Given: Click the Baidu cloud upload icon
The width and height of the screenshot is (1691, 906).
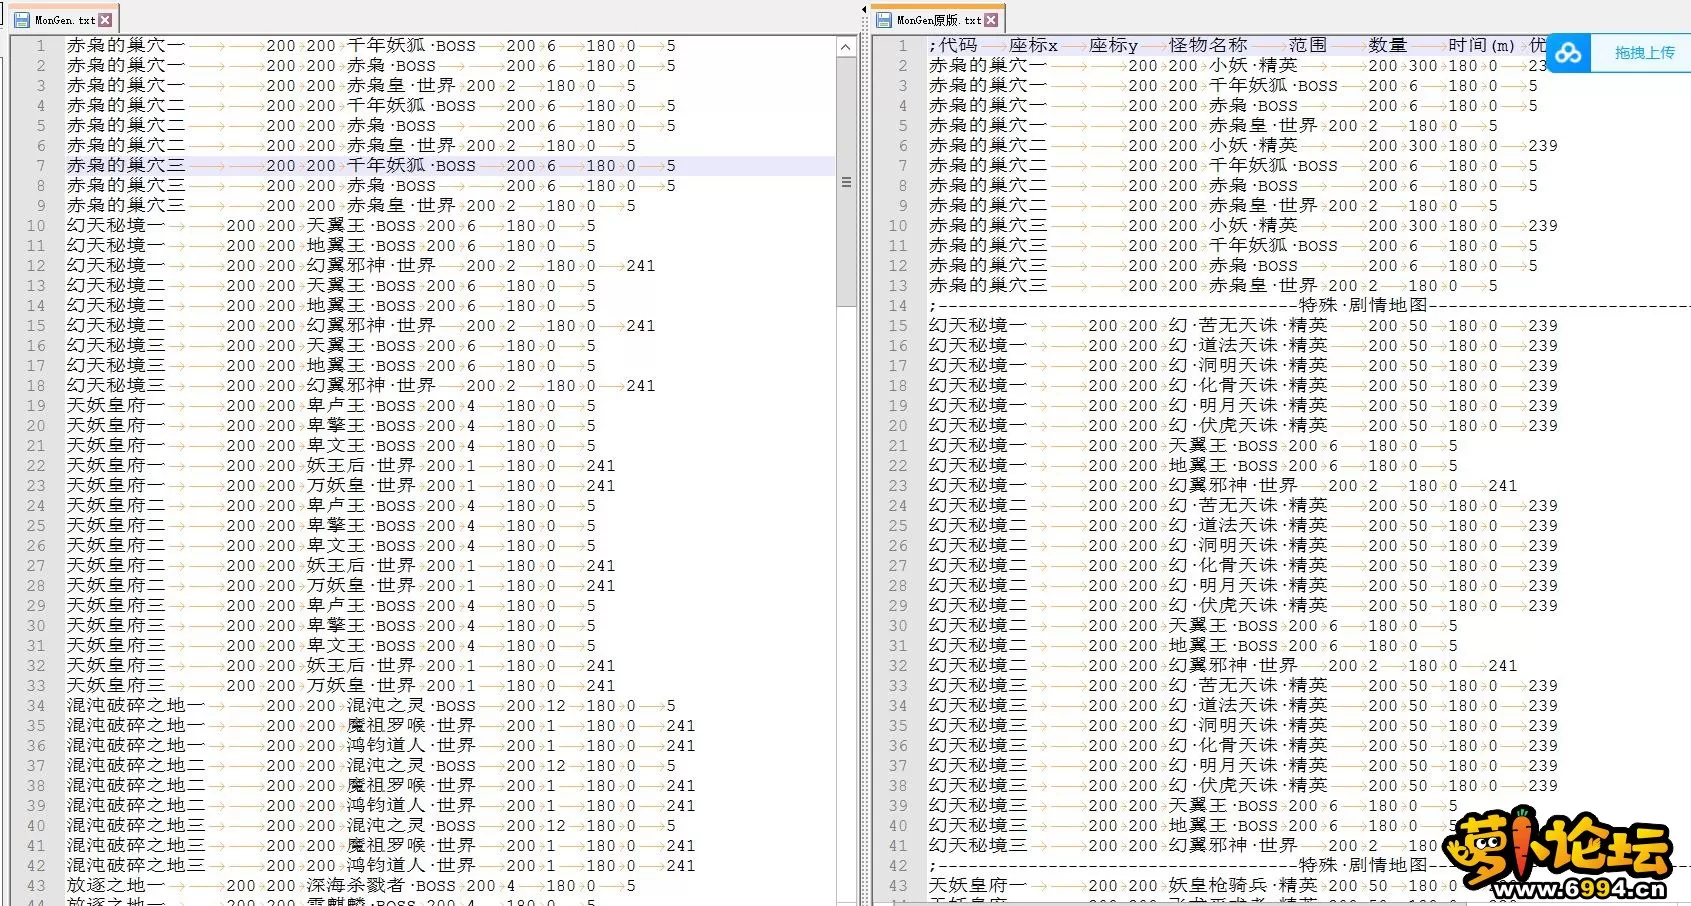Looking at the screenshot, I should [x=1568, y=53].
